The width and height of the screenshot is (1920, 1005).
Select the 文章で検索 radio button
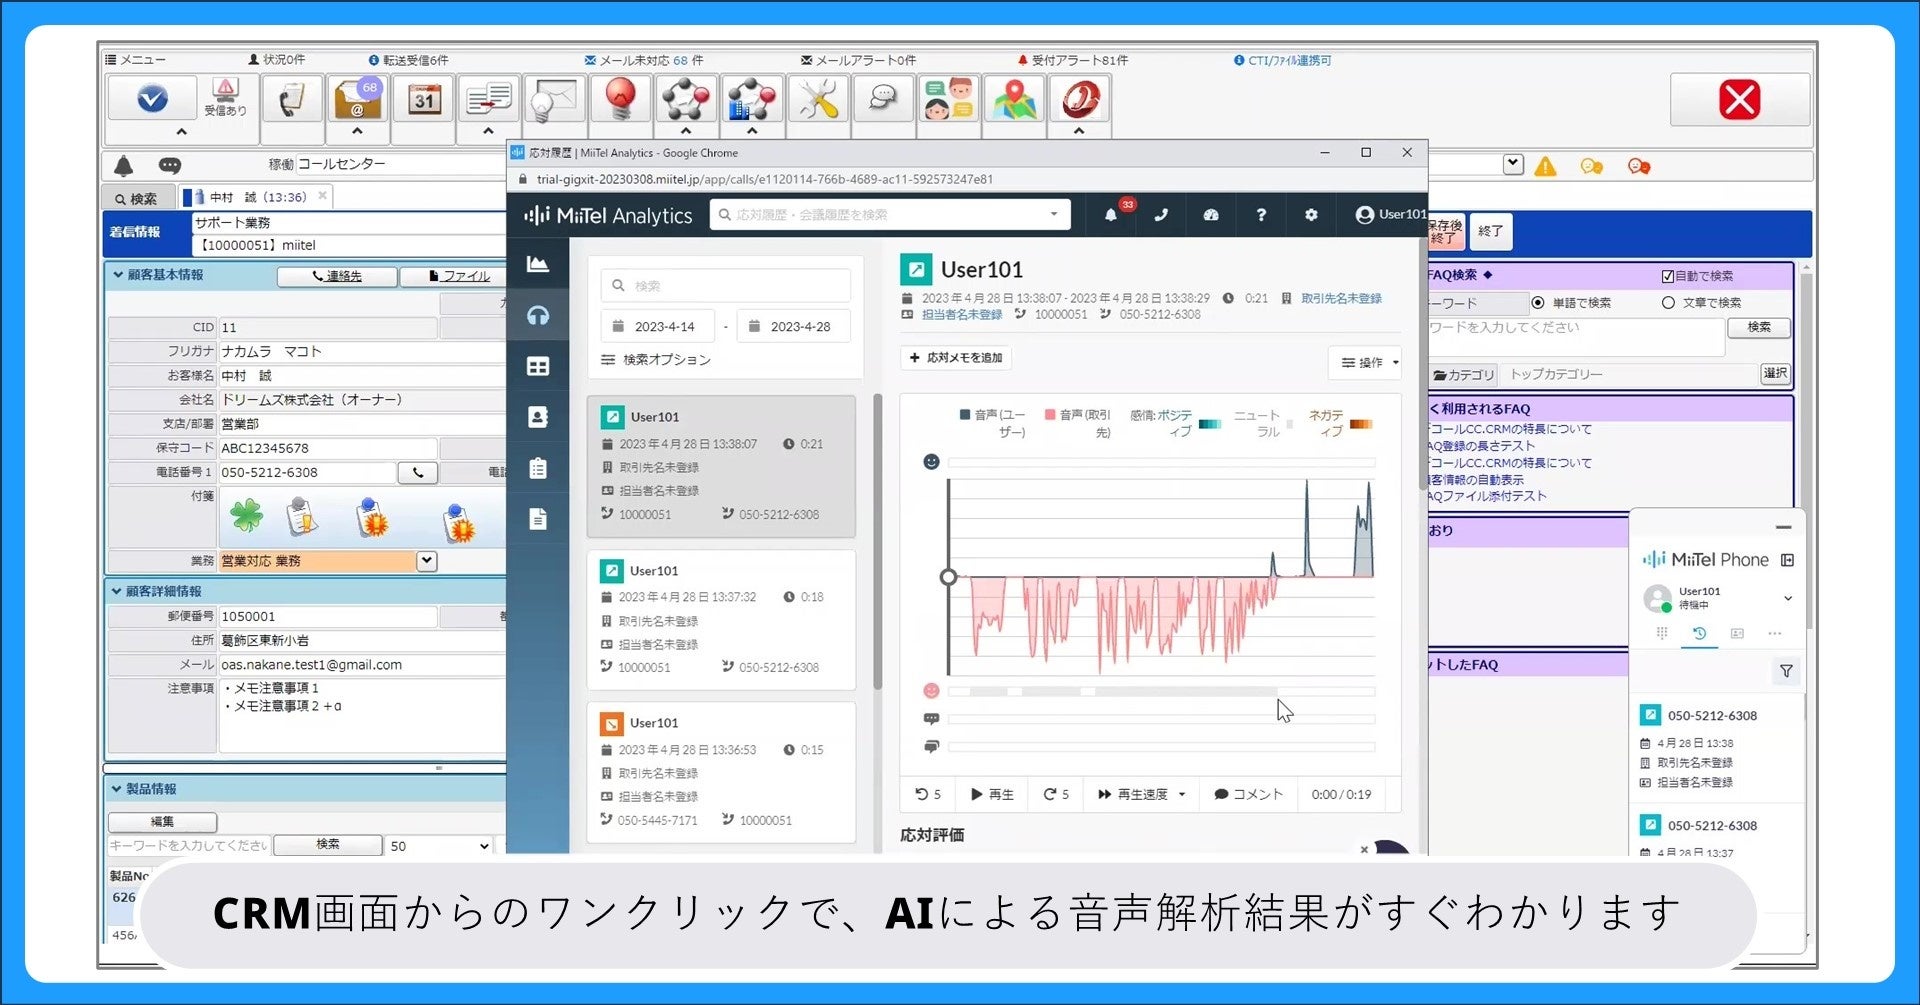[x=1668, y=303]
